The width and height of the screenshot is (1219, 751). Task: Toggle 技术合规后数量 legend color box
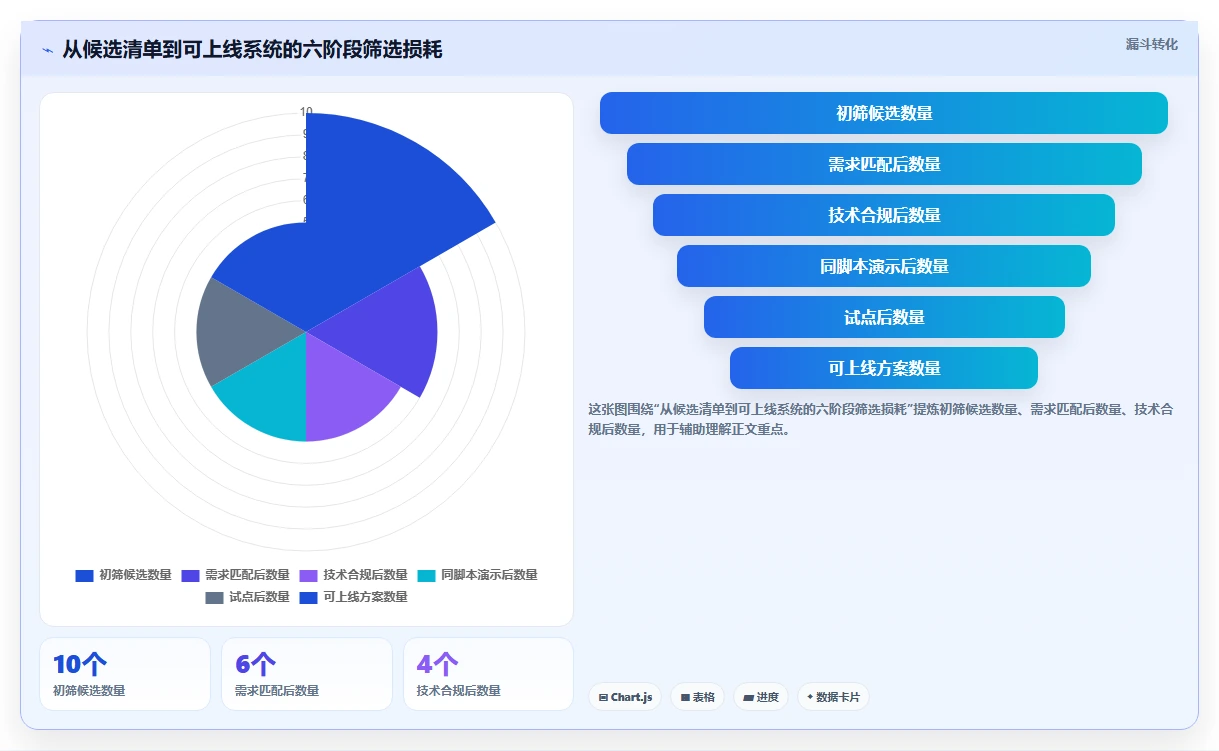(308, 575)
